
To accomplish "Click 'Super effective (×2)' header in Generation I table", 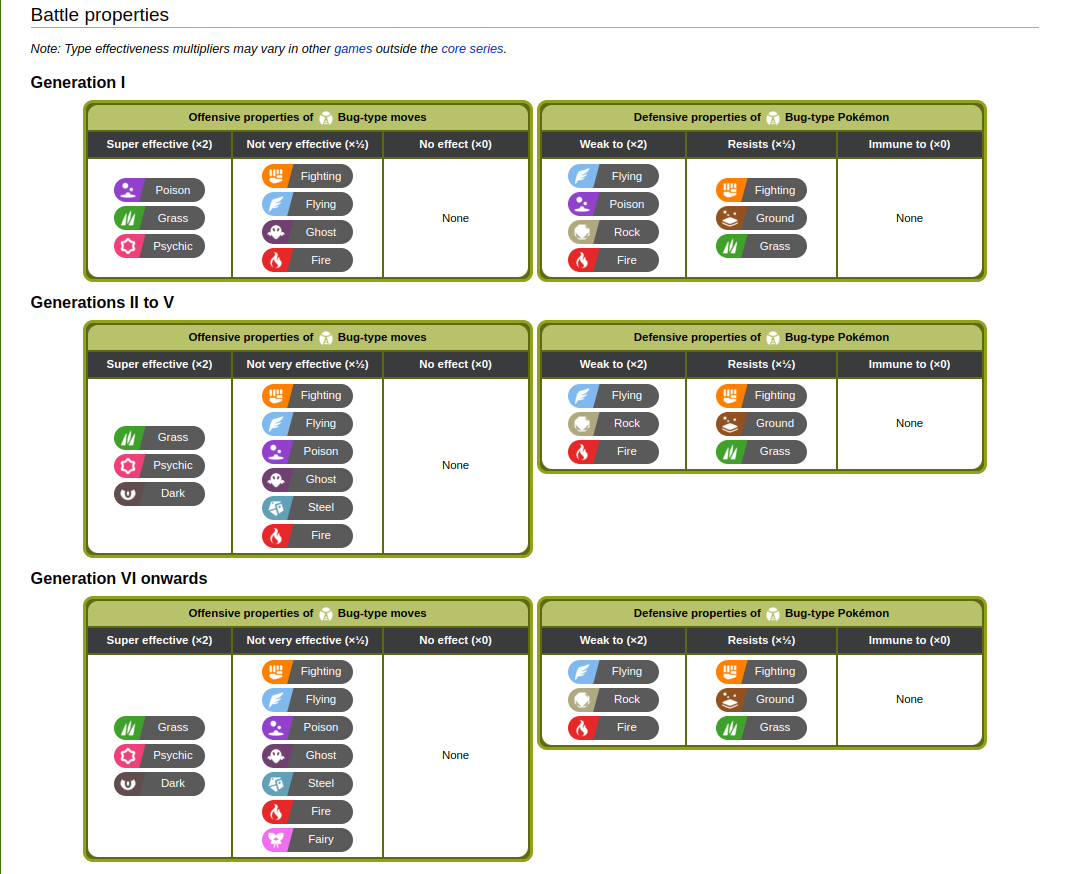I will tap(159, 144).
